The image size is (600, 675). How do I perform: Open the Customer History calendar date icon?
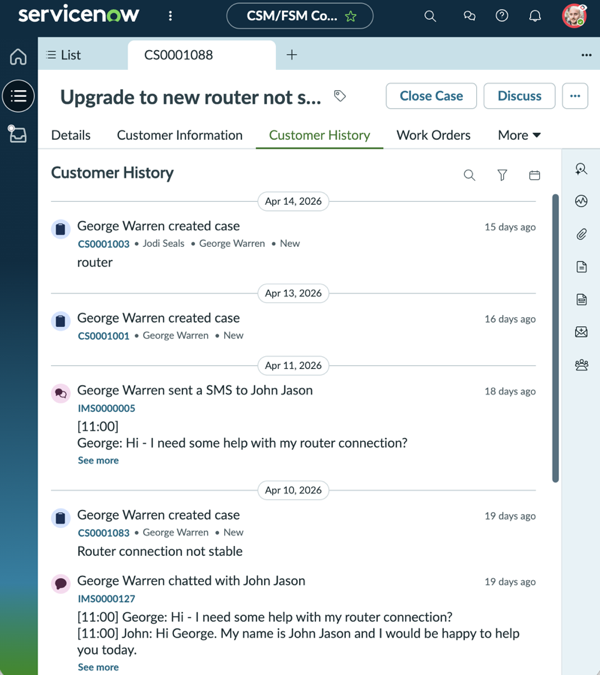(534, 175)
